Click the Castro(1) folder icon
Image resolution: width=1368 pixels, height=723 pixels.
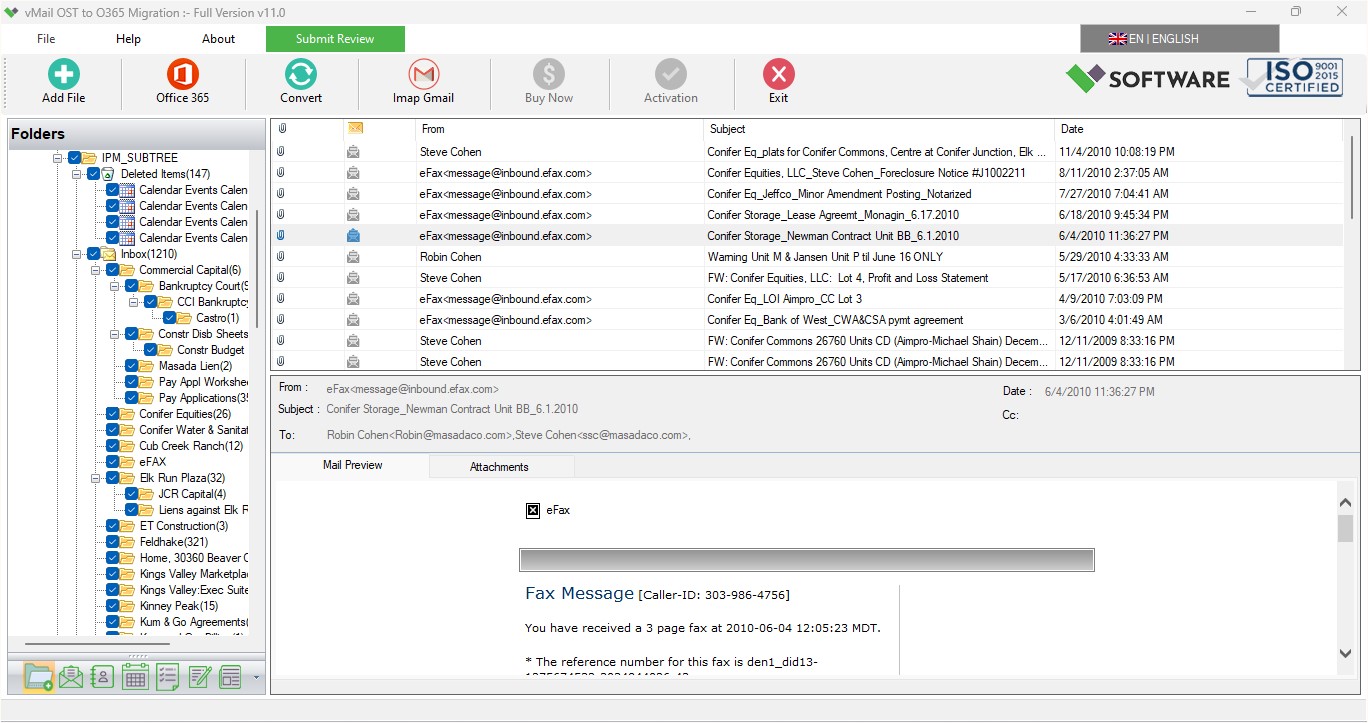point(185,318)
